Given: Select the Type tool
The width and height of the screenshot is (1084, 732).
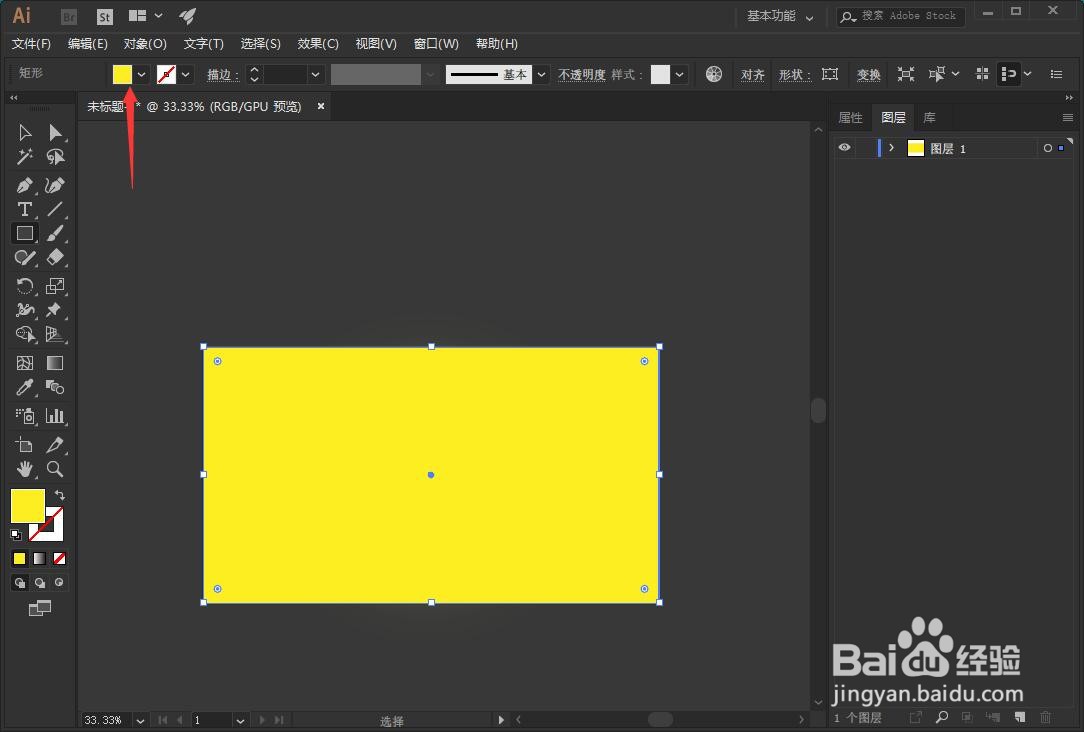Looking at the screenshot, I should click(24, 209).
